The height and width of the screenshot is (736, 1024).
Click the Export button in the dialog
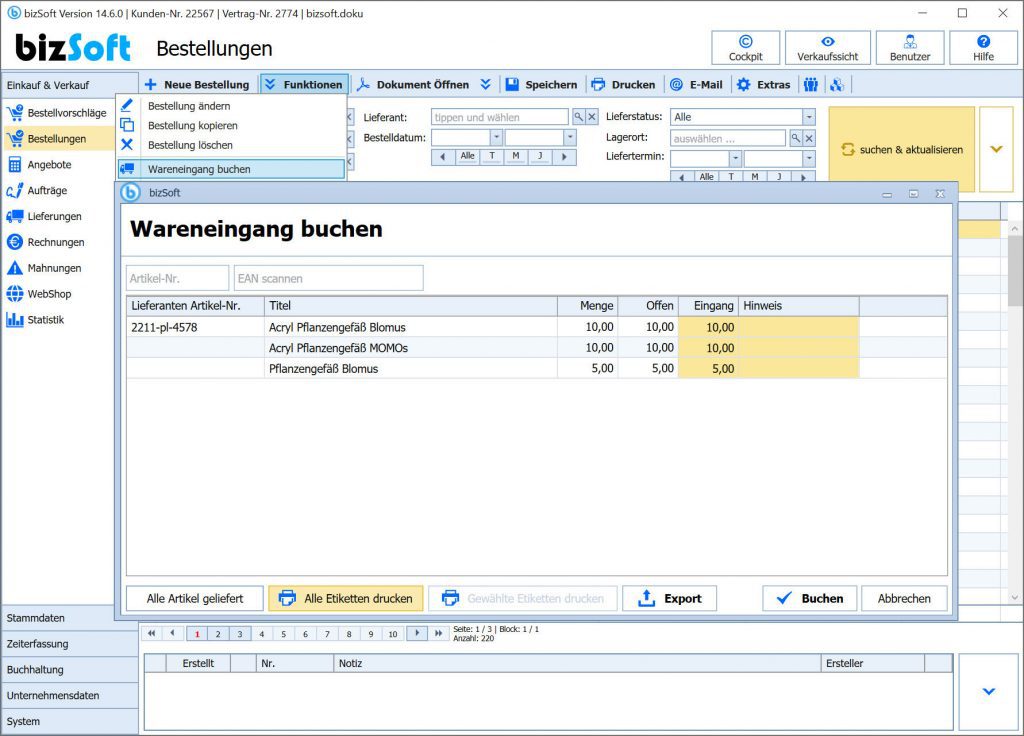pyautogui.click(x=669, y=598)
